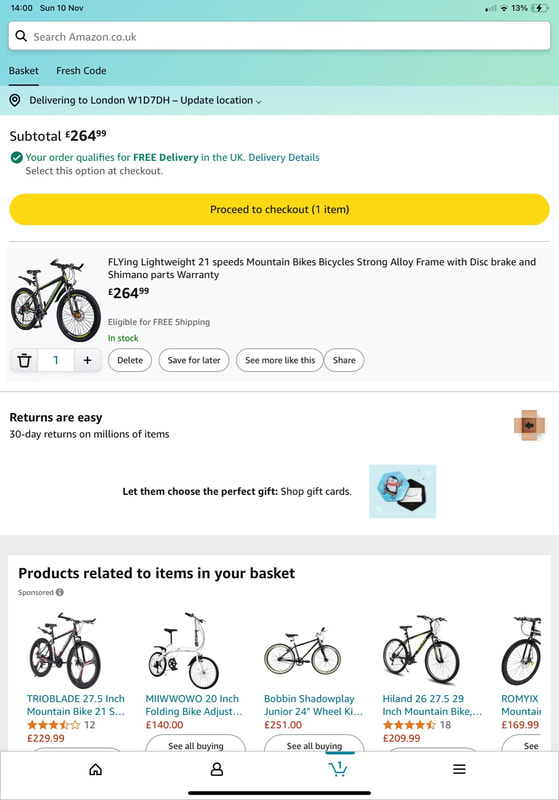Open the basket cart icon
The image size is (559, 800).
click(338, 769)
